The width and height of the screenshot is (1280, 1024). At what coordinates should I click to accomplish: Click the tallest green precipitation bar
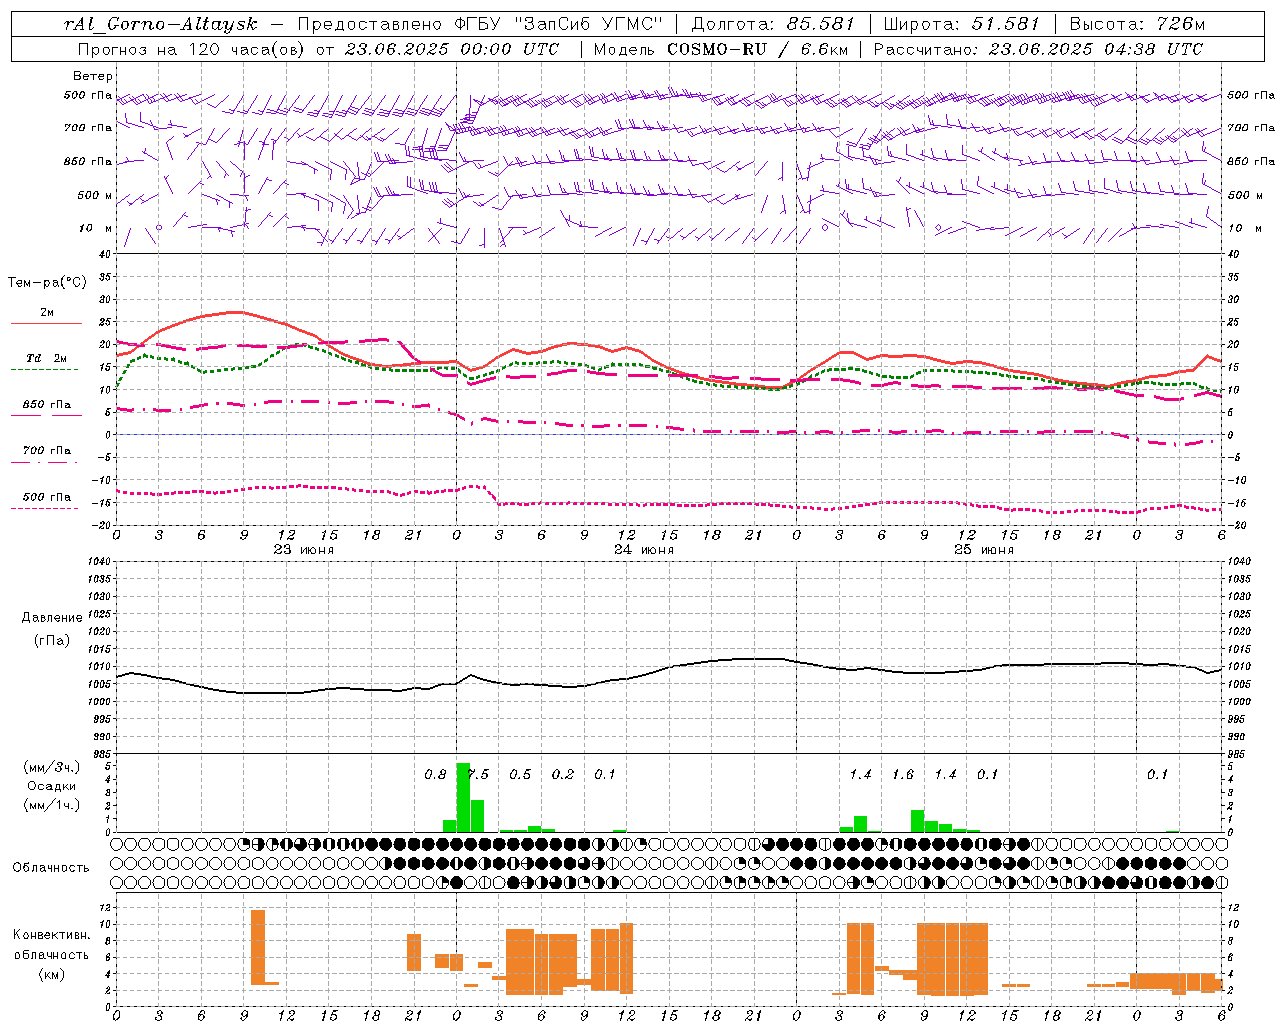tap(463, 797)
